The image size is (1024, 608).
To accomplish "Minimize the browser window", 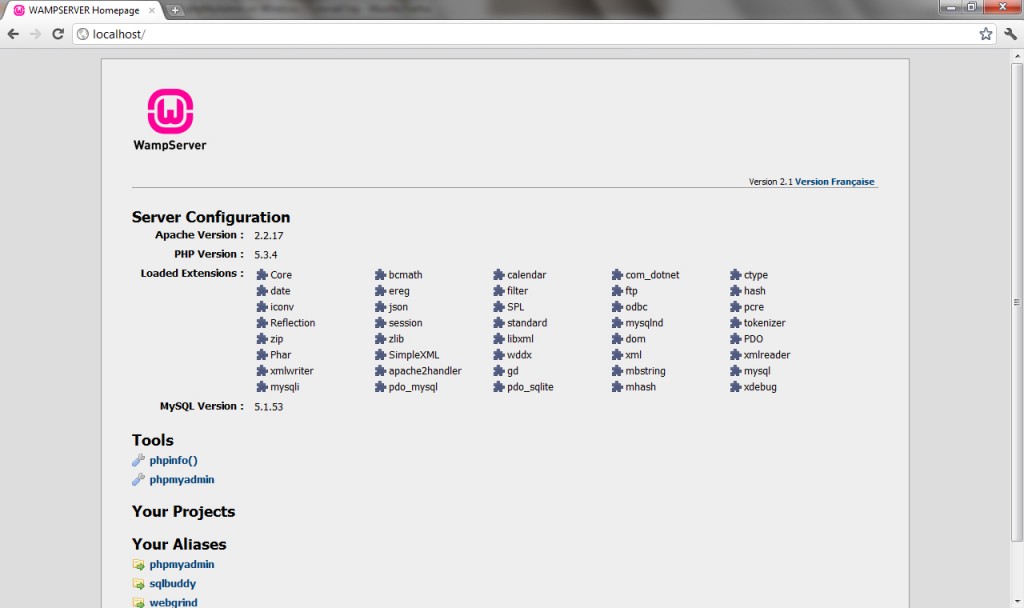I will click(x=950, y=7).
